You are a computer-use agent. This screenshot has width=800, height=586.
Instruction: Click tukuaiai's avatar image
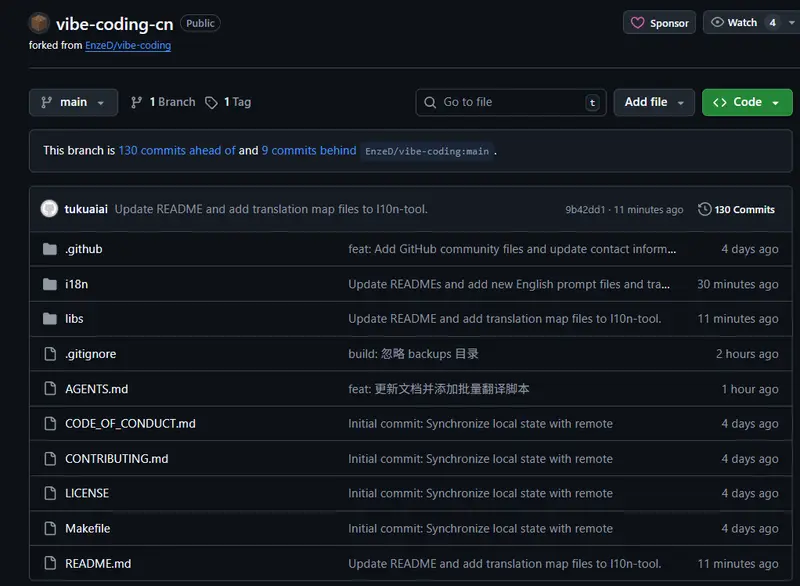pyautogui.click(x=49, y=209)
